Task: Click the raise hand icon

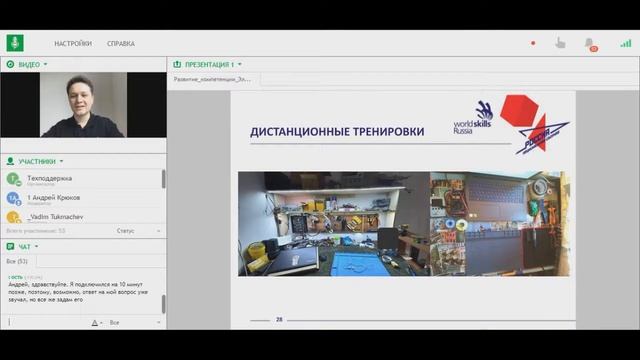Action: (x=560, y=43)
